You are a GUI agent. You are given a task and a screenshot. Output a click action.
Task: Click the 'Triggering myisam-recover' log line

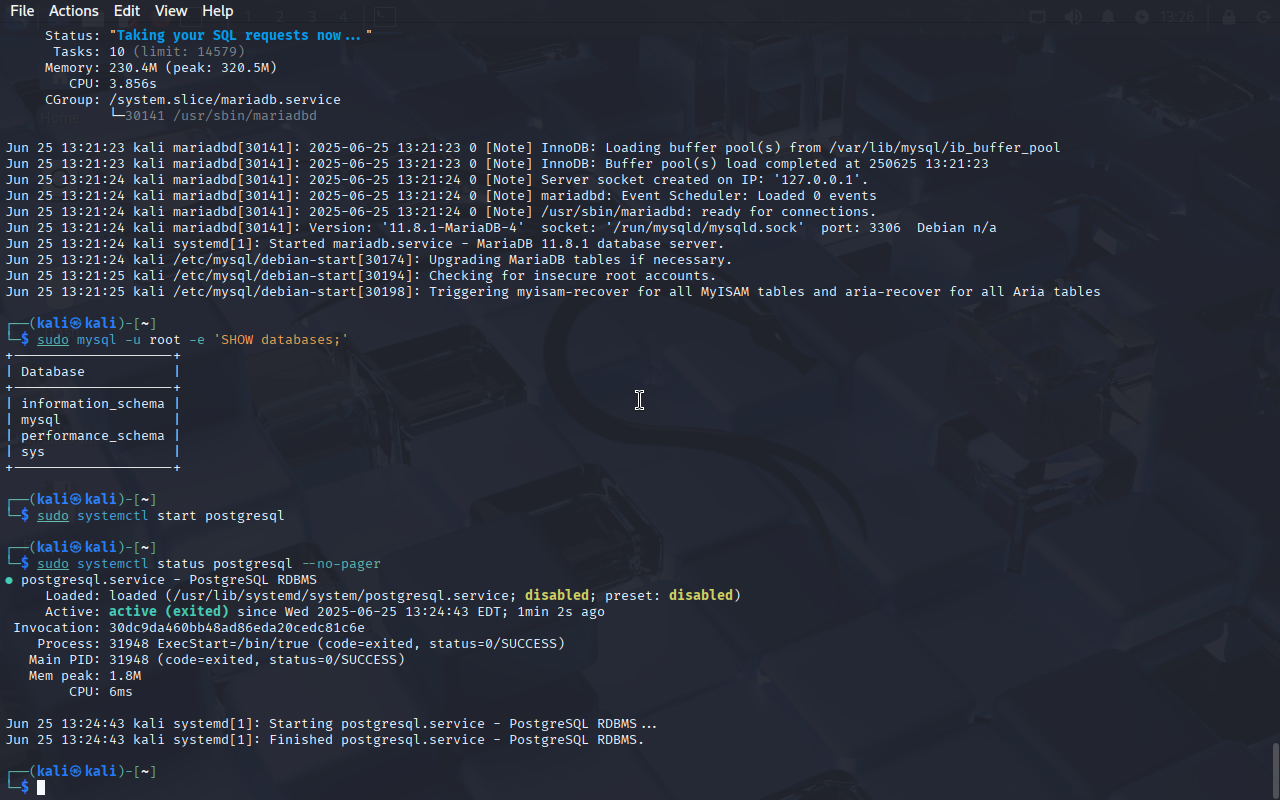point(553,292)
